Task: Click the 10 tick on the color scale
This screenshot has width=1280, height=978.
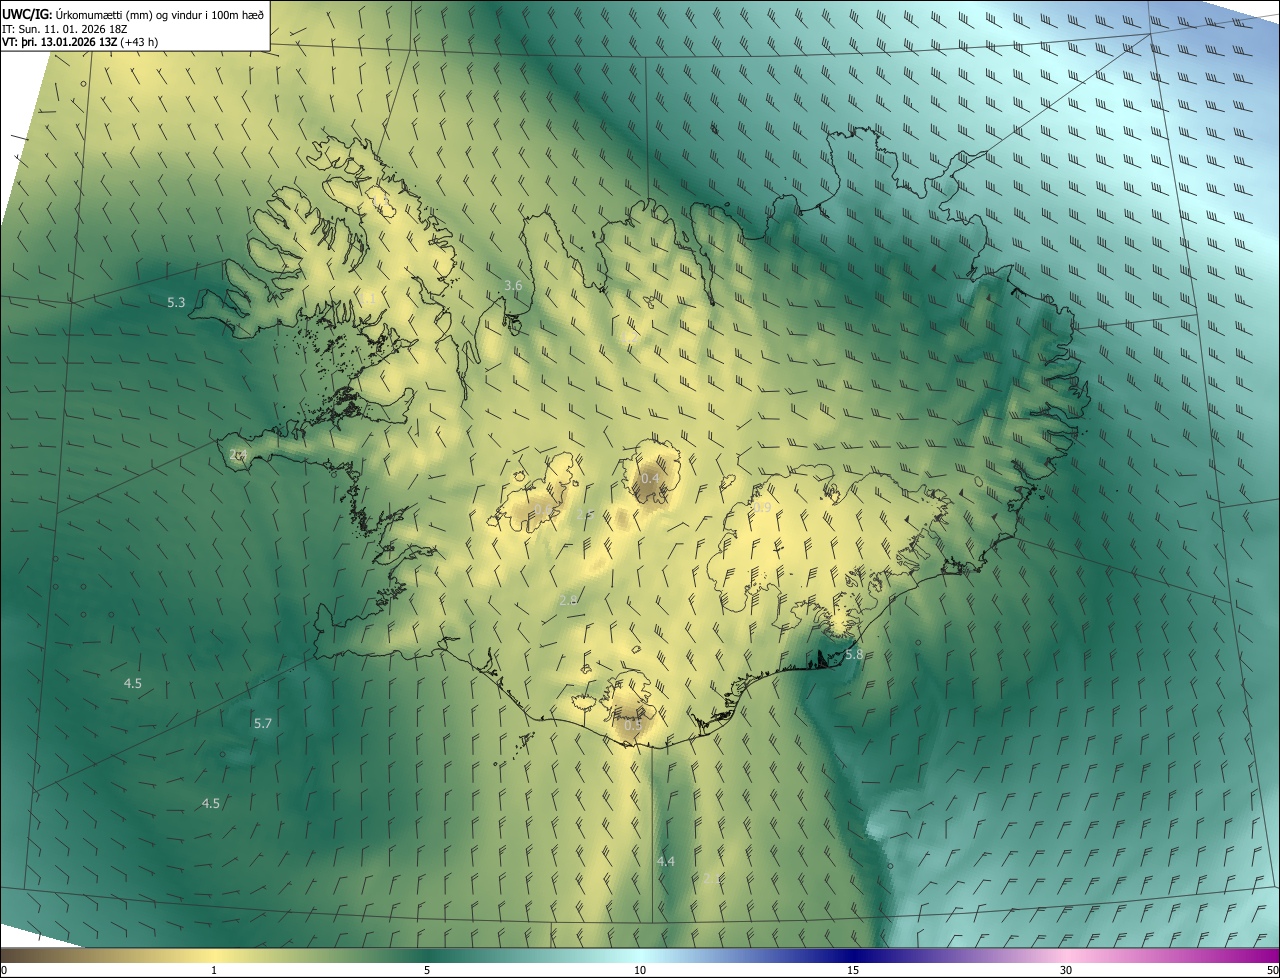Action: coord(640,970)
